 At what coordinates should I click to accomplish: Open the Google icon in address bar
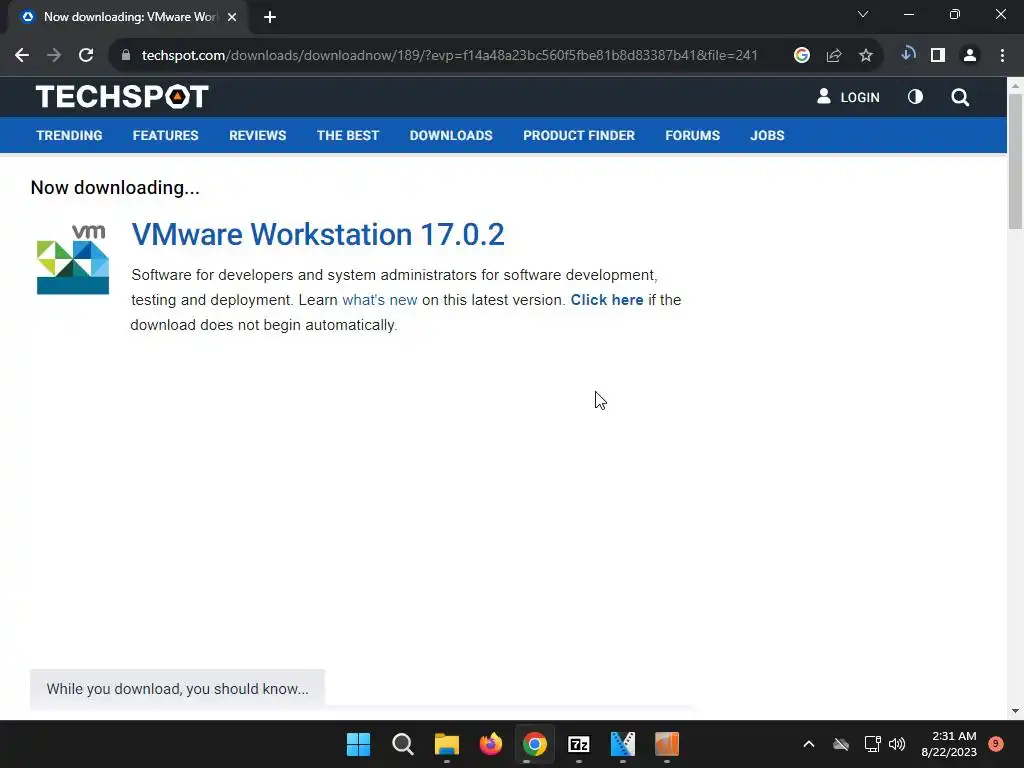802,56
